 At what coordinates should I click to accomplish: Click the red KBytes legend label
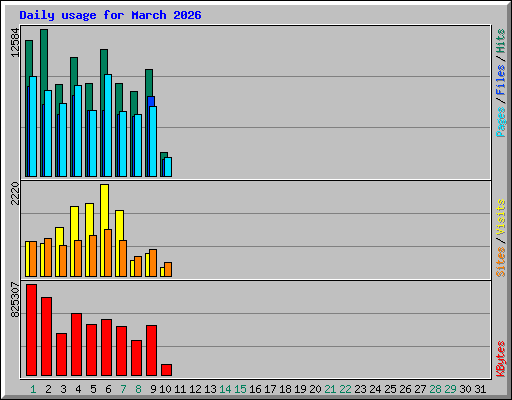coord(500,359)
